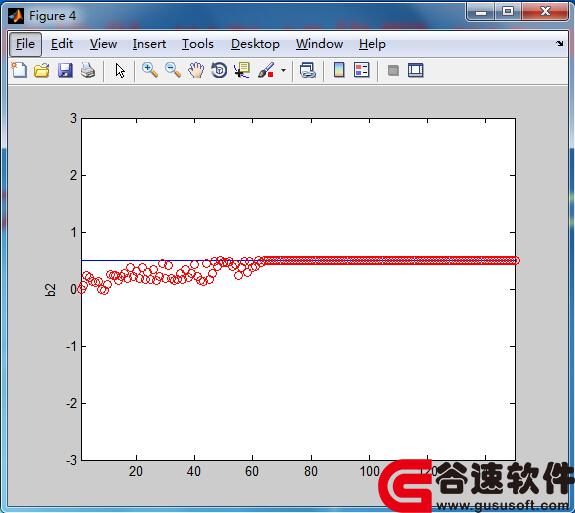Toggle the Insert Colorbar button
The height and width of the screenshot is (513, 575).
339,70
